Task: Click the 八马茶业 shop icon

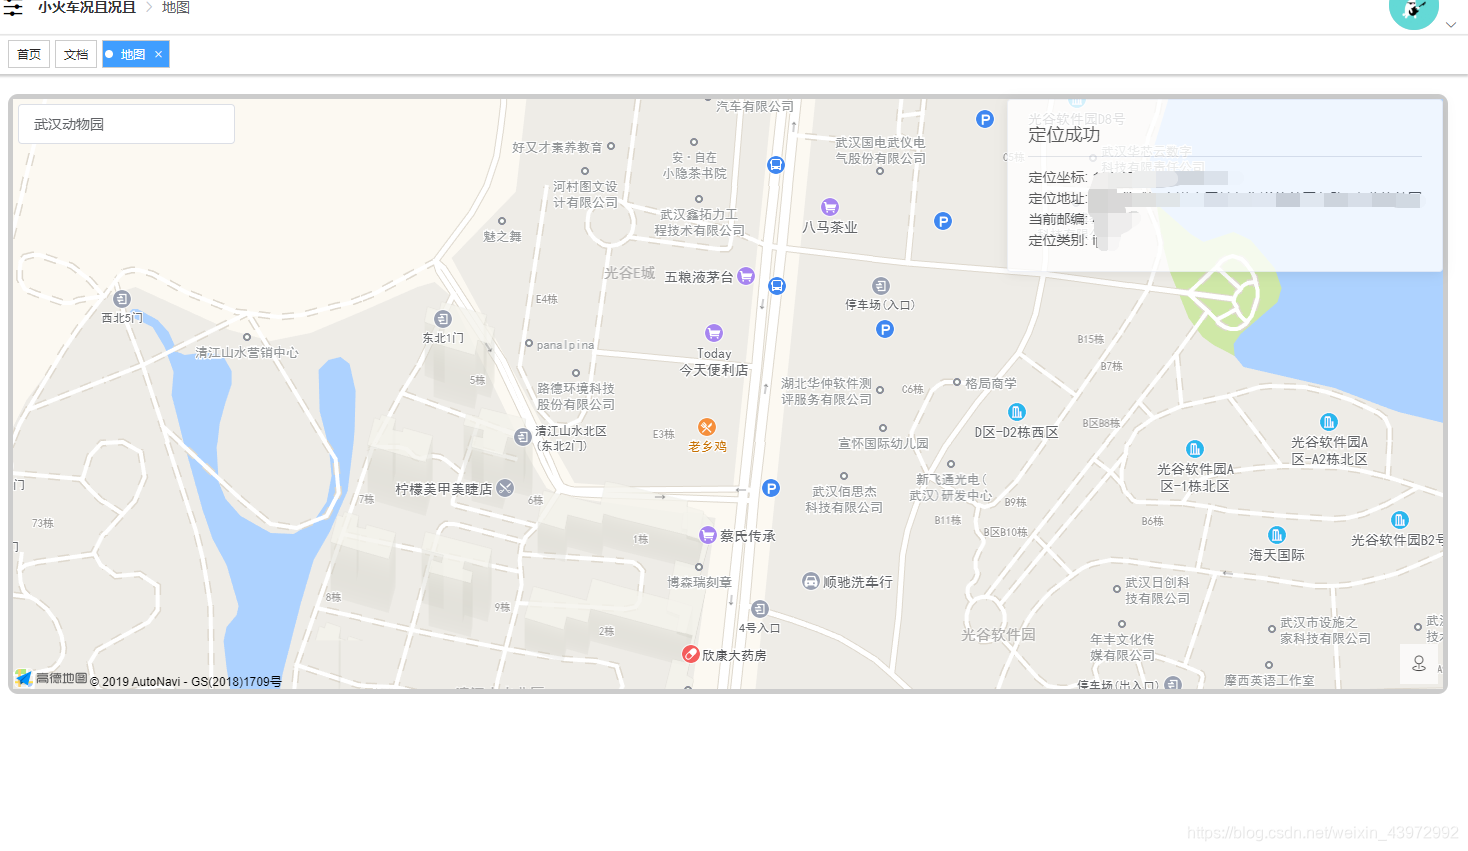Action: pos(830,207)
